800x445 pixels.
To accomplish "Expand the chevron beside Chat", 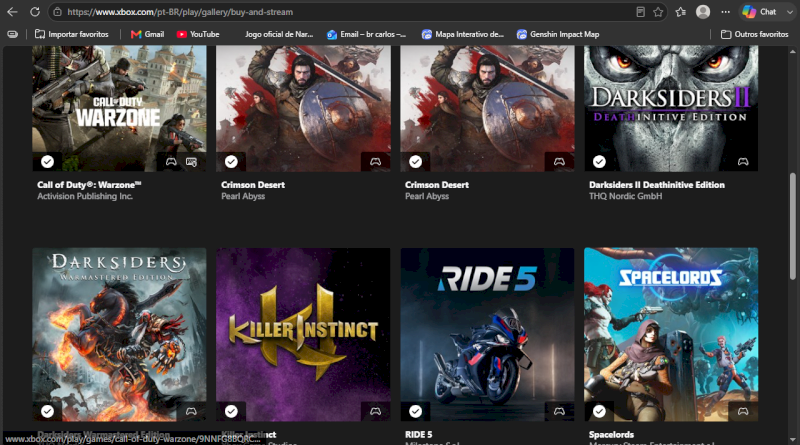I will click(790, 12).
